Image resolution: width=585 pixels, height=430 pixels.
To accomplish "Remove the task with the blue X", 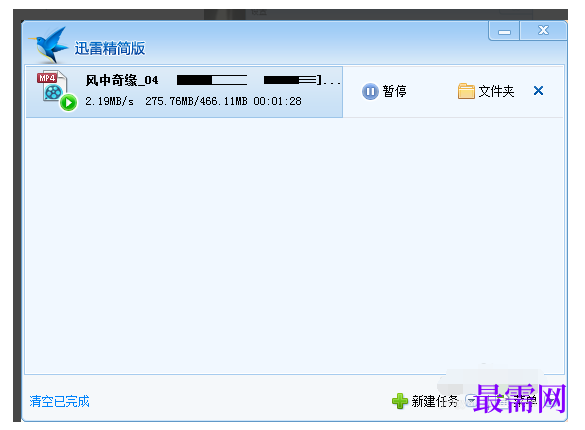I will [x=538, y=91].
